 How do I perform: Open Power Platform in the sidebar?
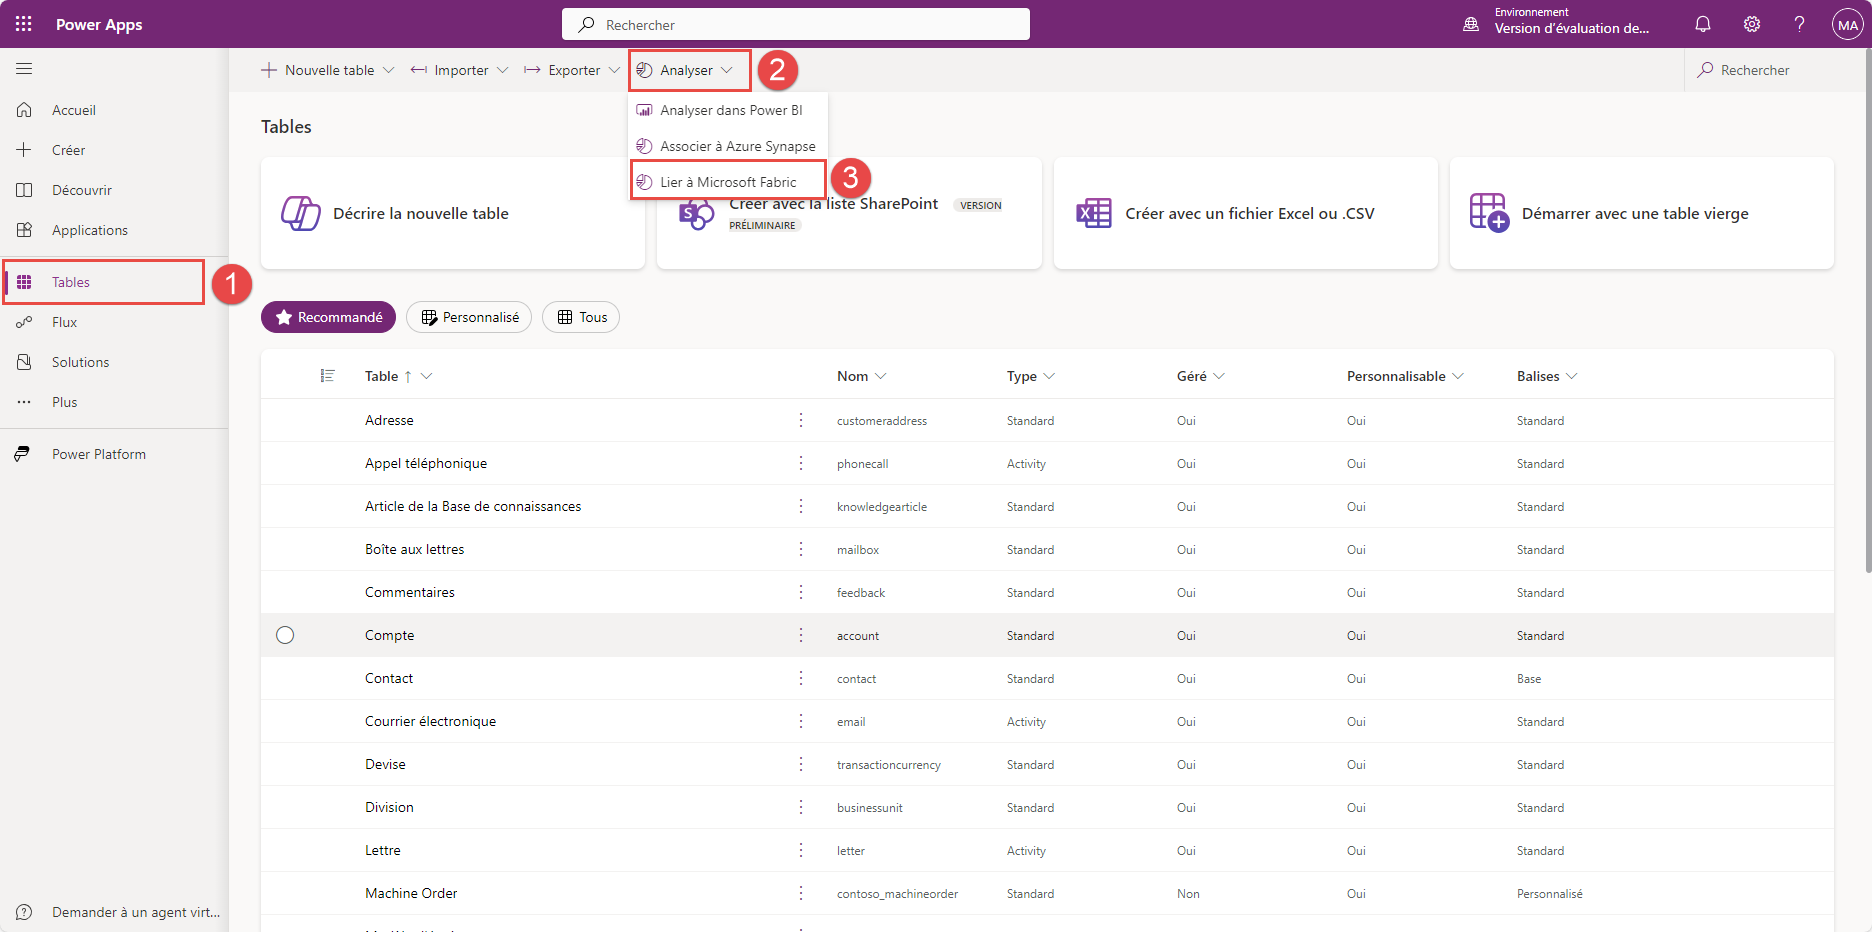point(99,454)
